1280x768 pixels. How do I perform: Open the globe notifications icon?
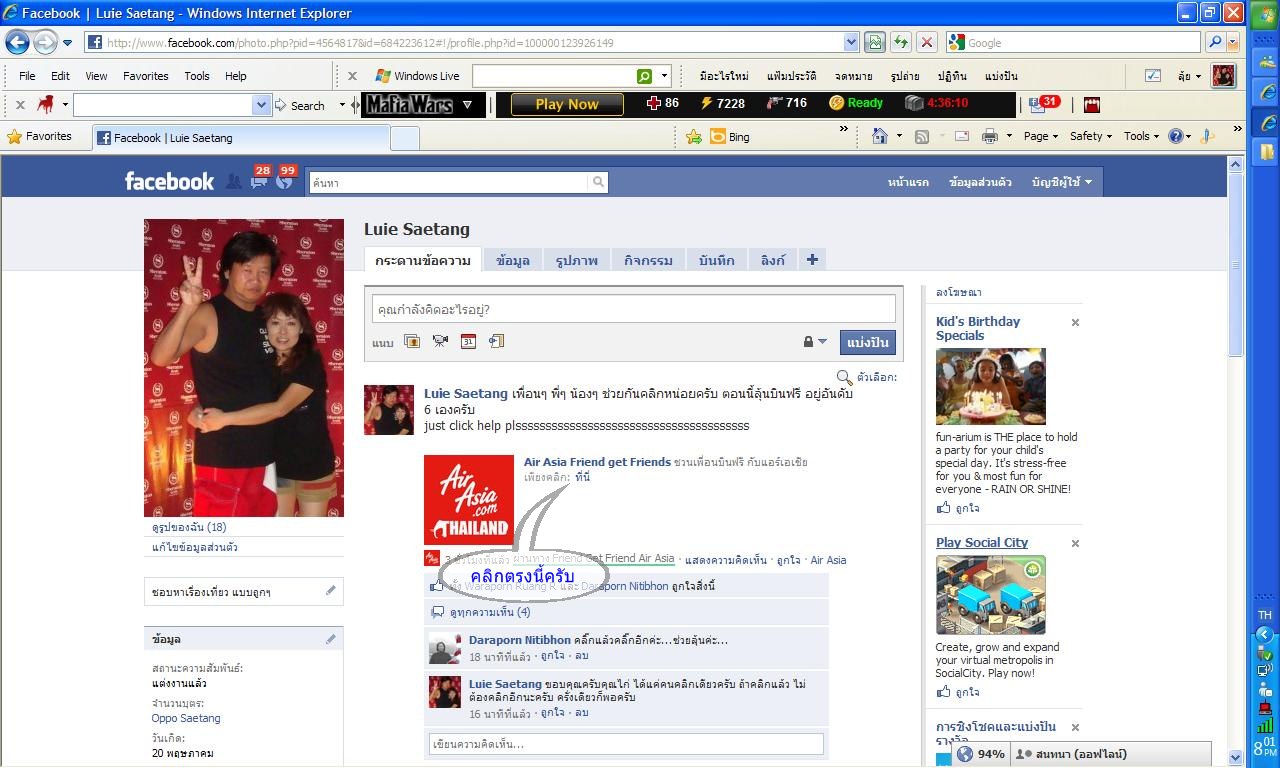[x=285, y=181]
